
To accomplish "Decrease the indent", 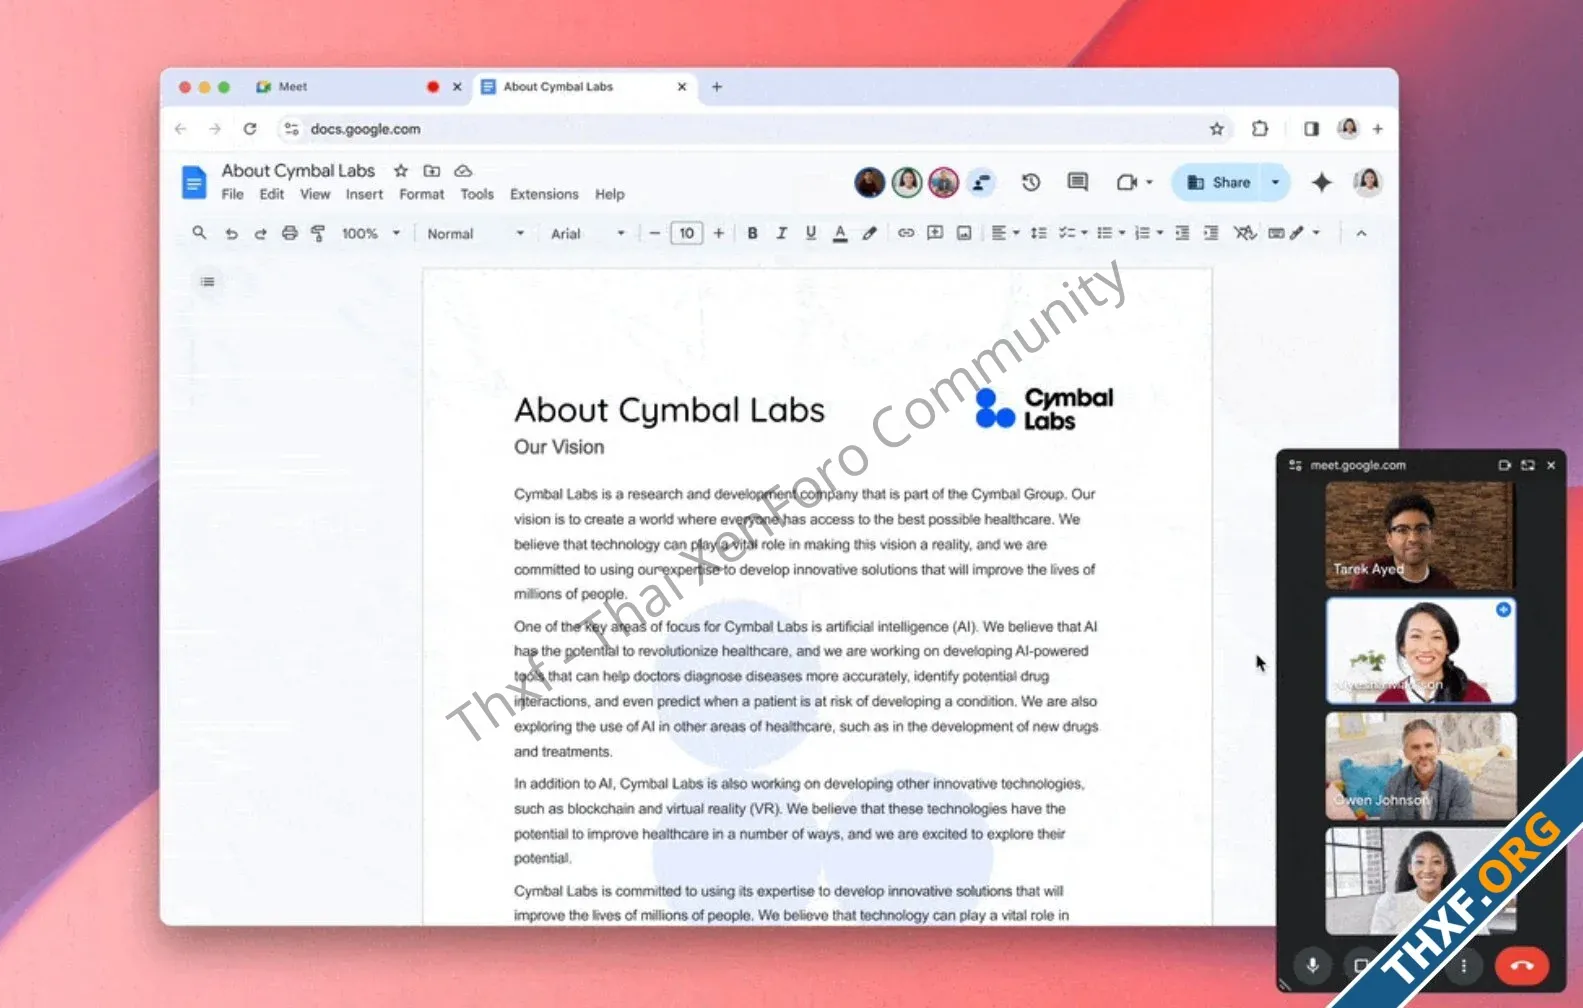I will (x=1182, y=233).
